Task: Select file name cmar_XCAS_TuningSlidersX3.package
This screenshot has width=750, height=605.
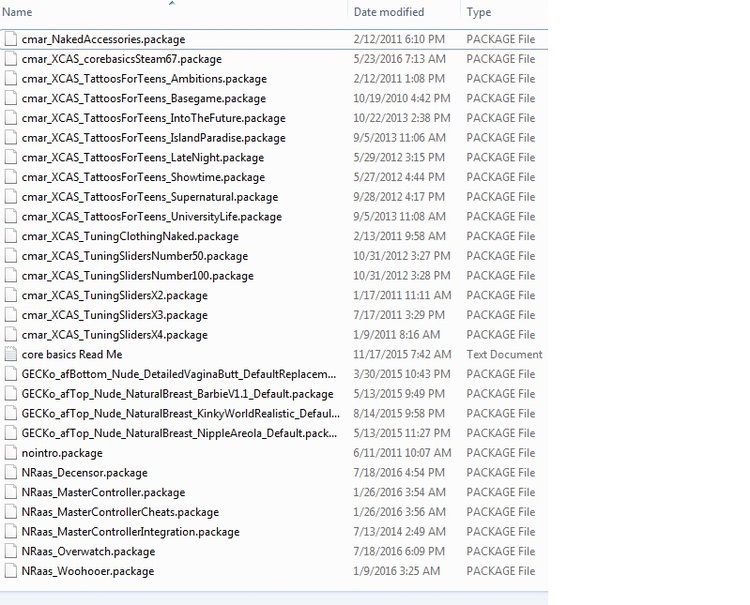Action: (115, 315)
